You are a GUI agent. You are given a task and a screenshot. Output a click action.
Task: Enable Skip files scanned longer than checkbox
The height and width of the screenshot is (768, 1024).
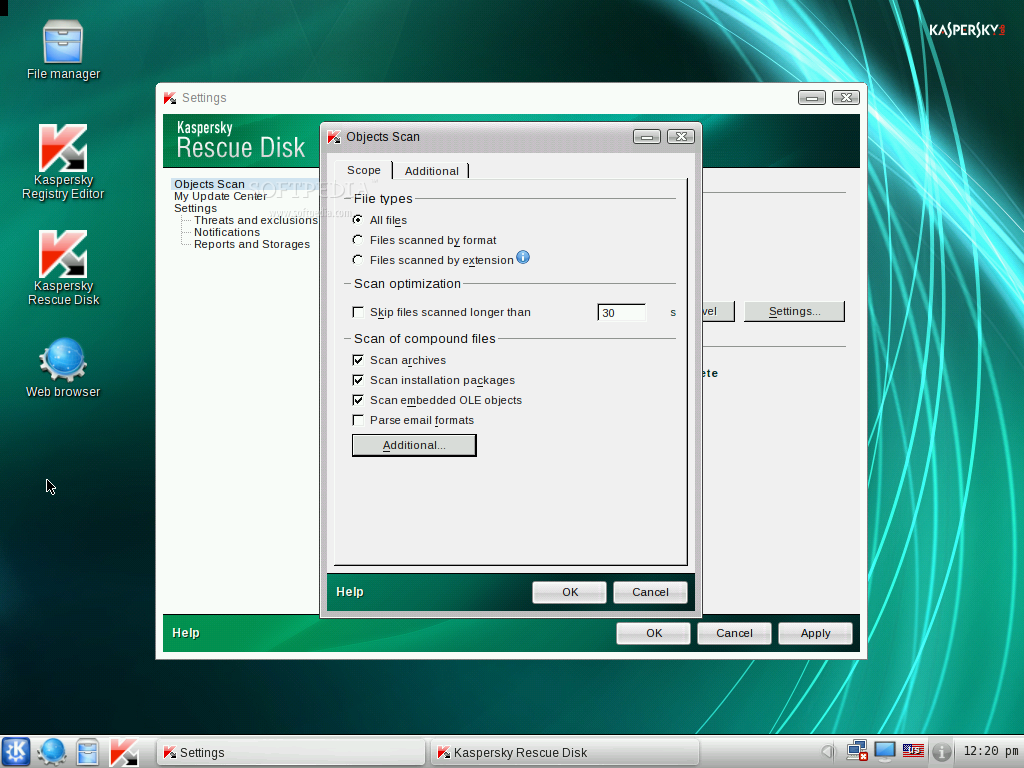pyautogui.click(x=358, y=312)
